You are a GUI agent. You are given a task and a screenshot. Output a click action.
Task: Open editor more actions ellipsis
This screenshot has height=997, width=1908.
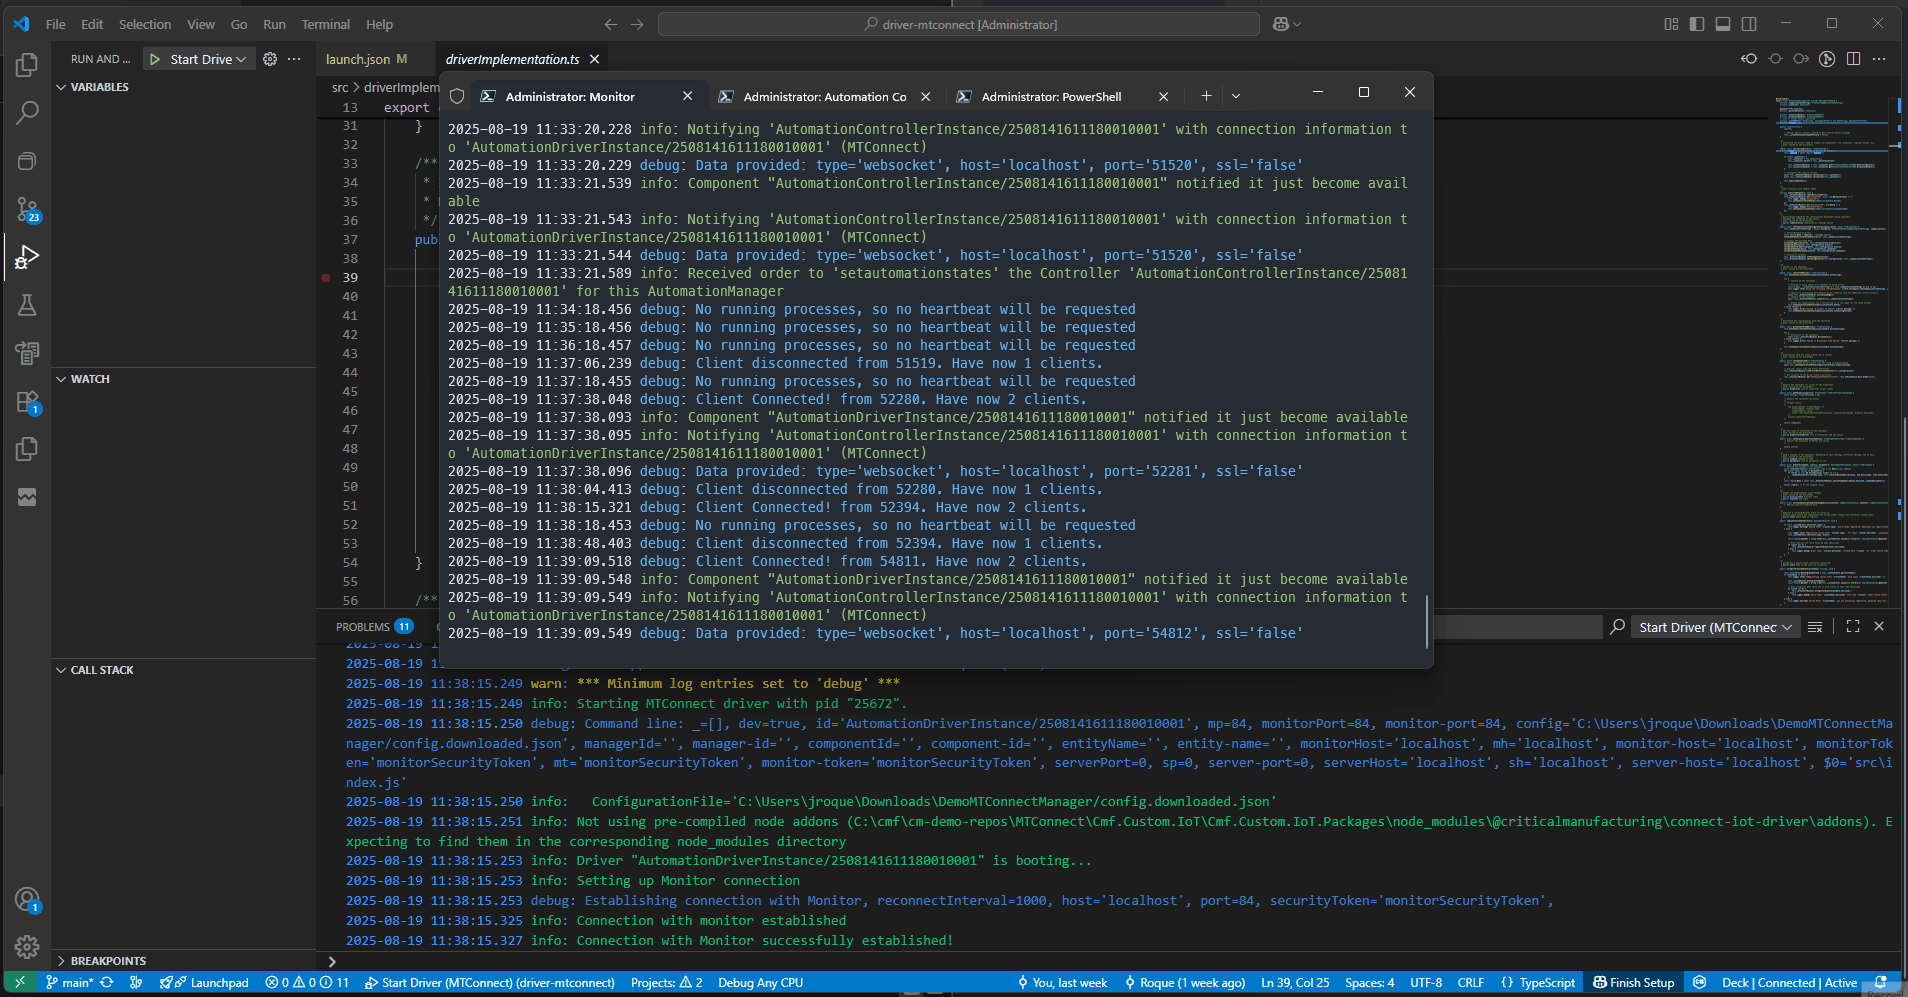click(x=1879, y=59)
